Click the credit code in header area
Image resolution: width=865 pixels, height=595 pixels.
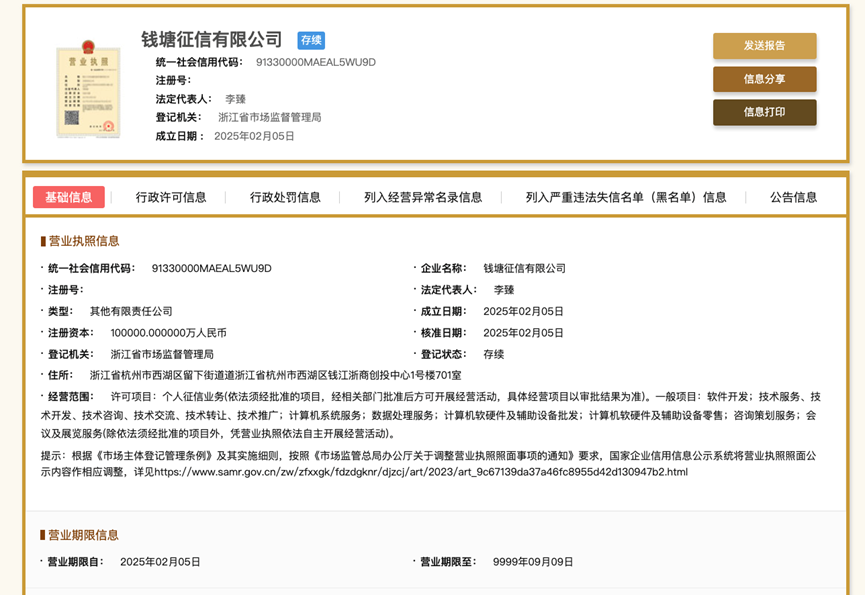(x=316, y=62)
